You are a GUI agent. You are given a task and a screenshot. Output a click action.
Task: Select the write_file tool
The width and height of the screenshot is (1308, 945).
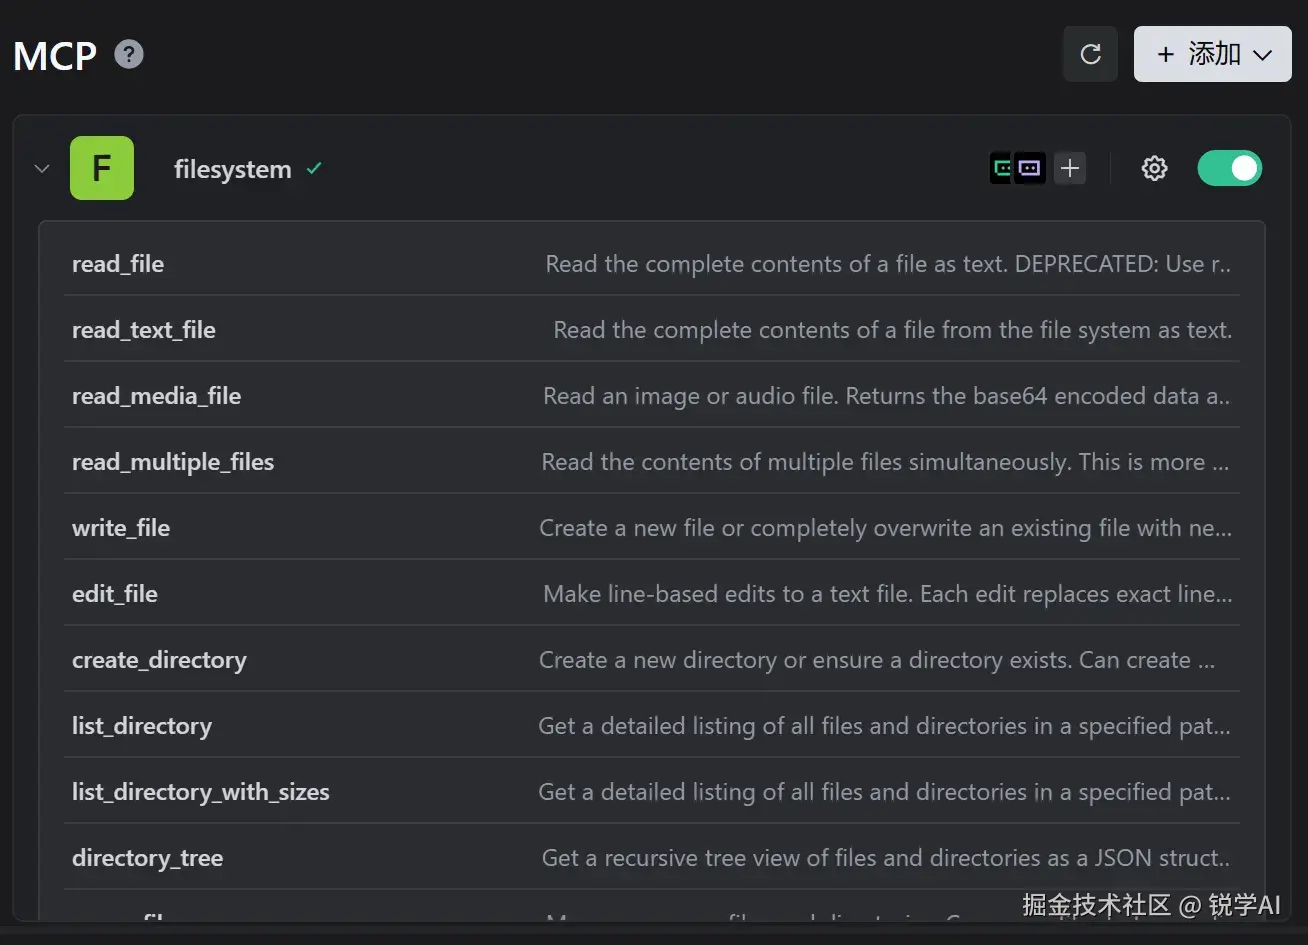(121, 528)
